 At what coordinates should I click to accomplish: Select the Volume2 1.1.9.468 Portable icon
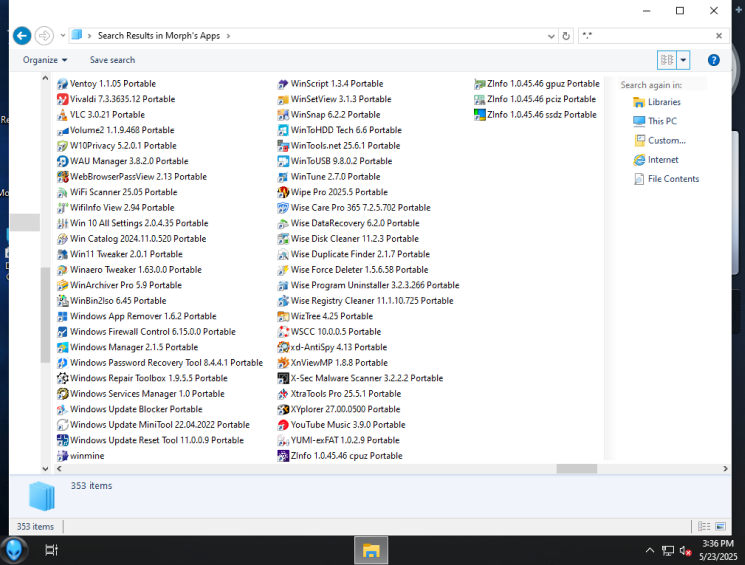coord(62,130)
